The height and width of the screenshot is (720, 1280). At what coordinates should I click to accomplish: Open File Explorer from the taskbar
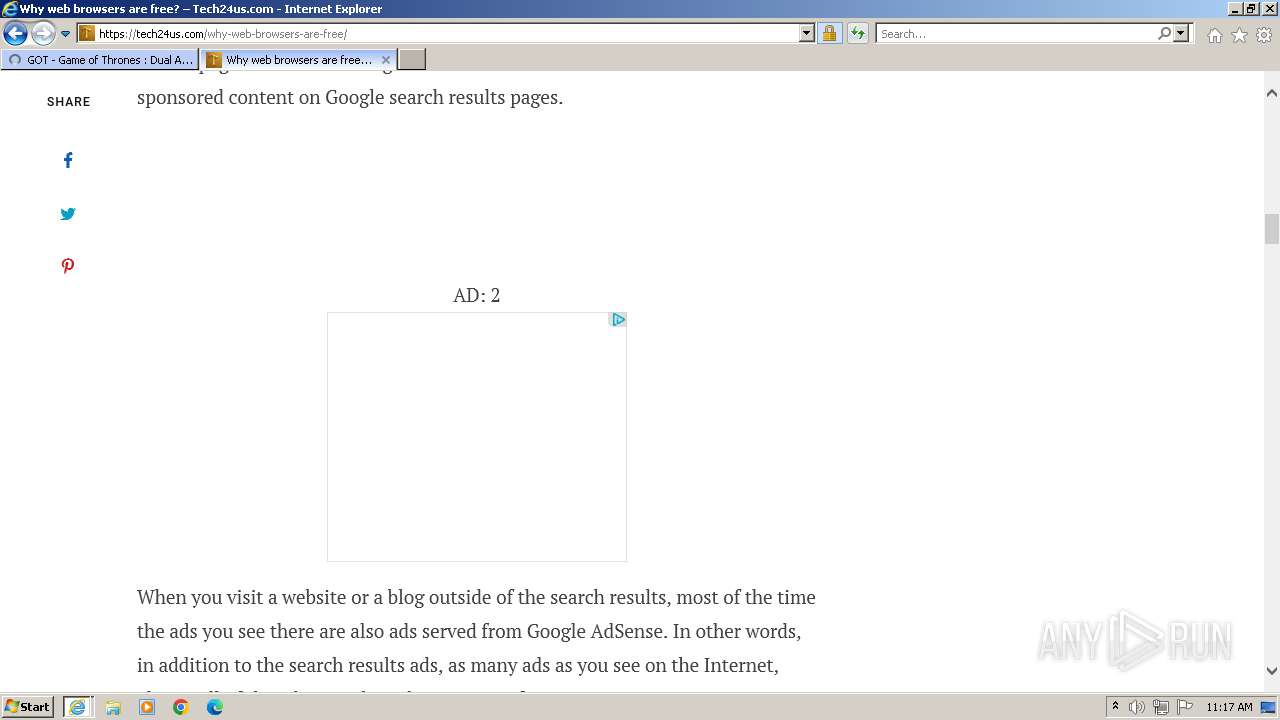(x=113, y=707)
